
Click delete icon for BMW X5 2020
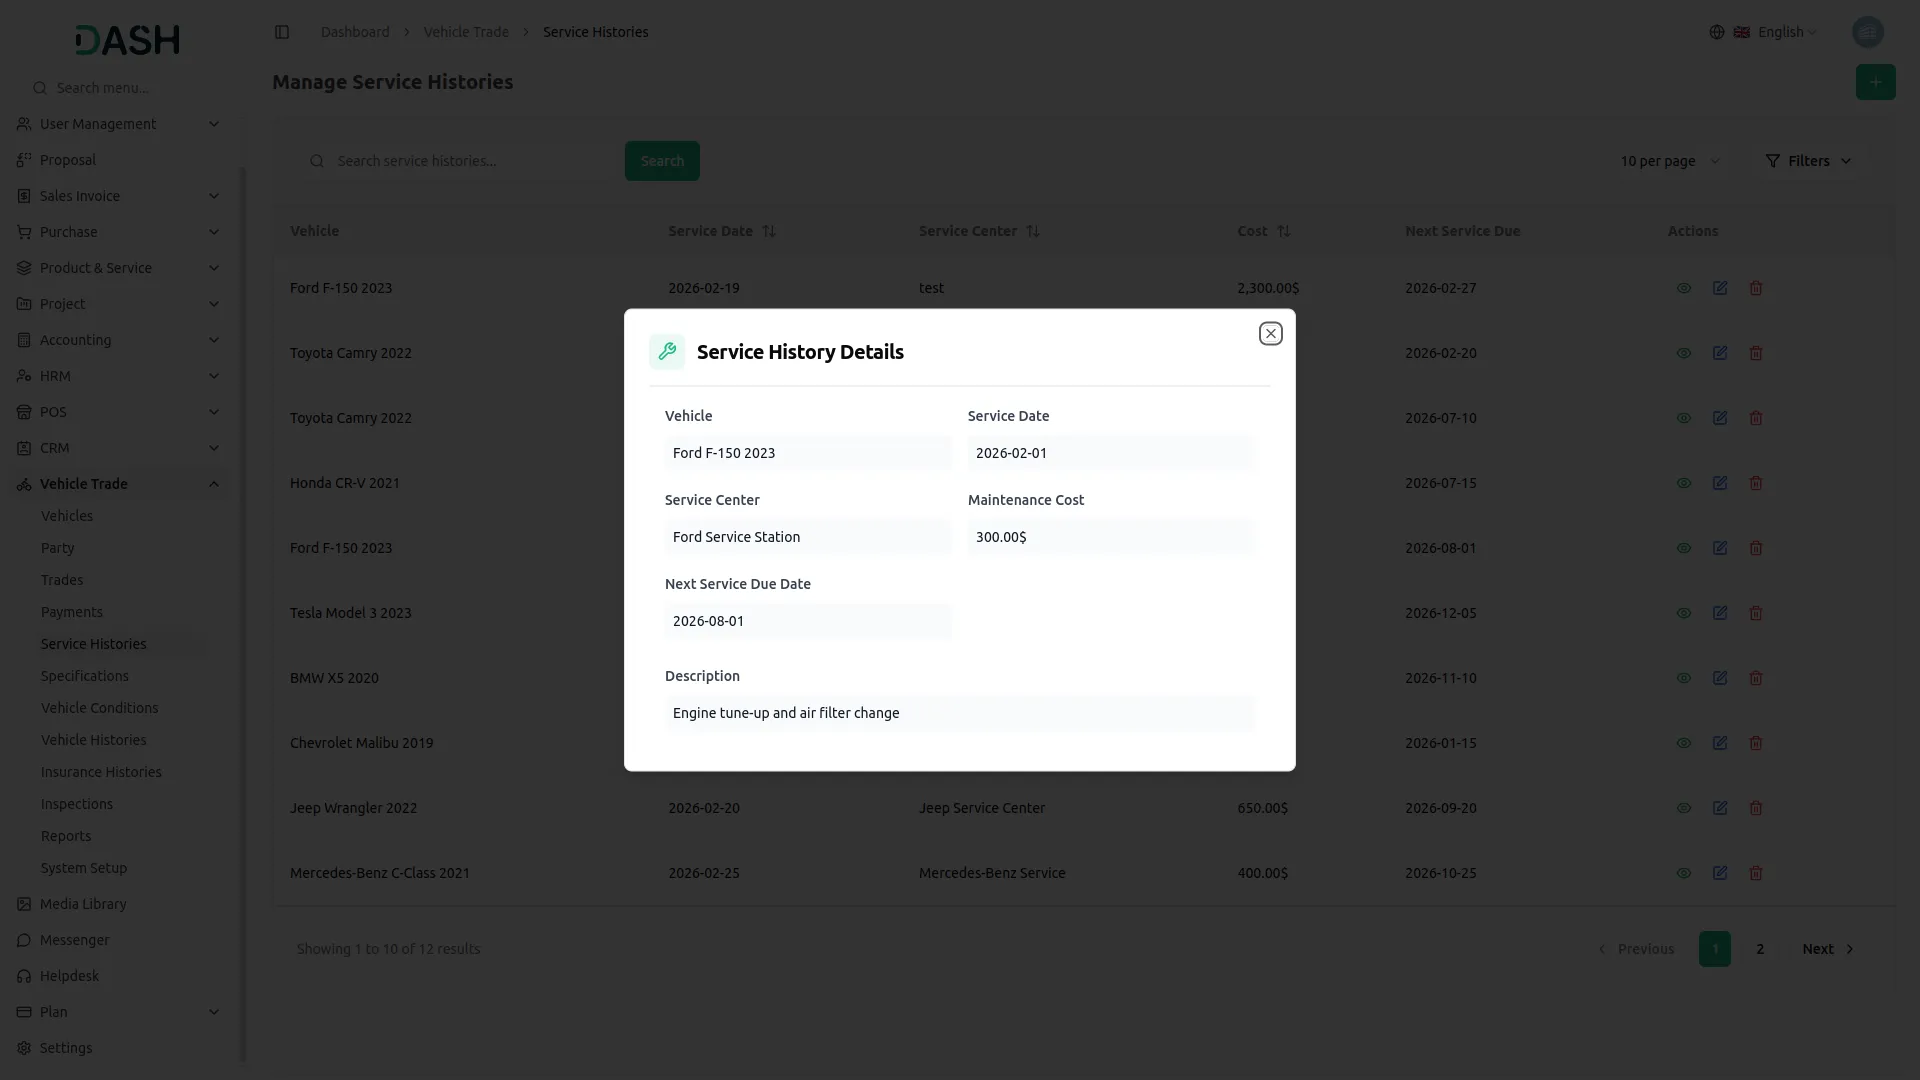(x=1756, y=678)
